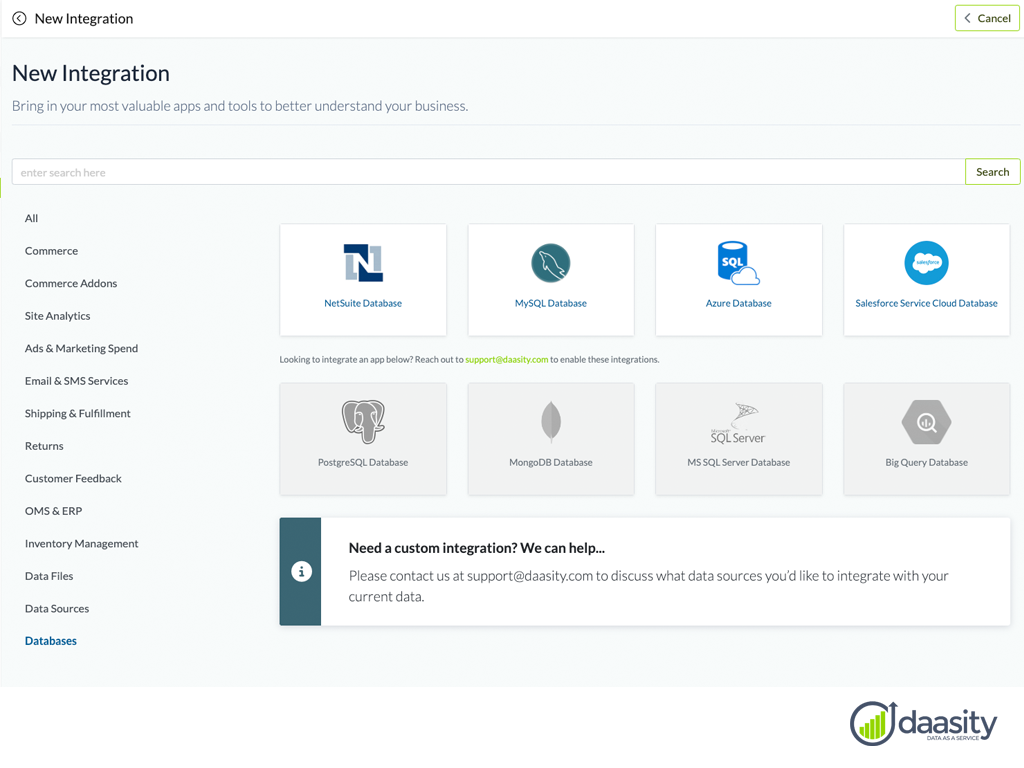The image size is (1024, 768).
Task: Select the Ads & Marketing Spend category
Action: [x=82, y=349]
